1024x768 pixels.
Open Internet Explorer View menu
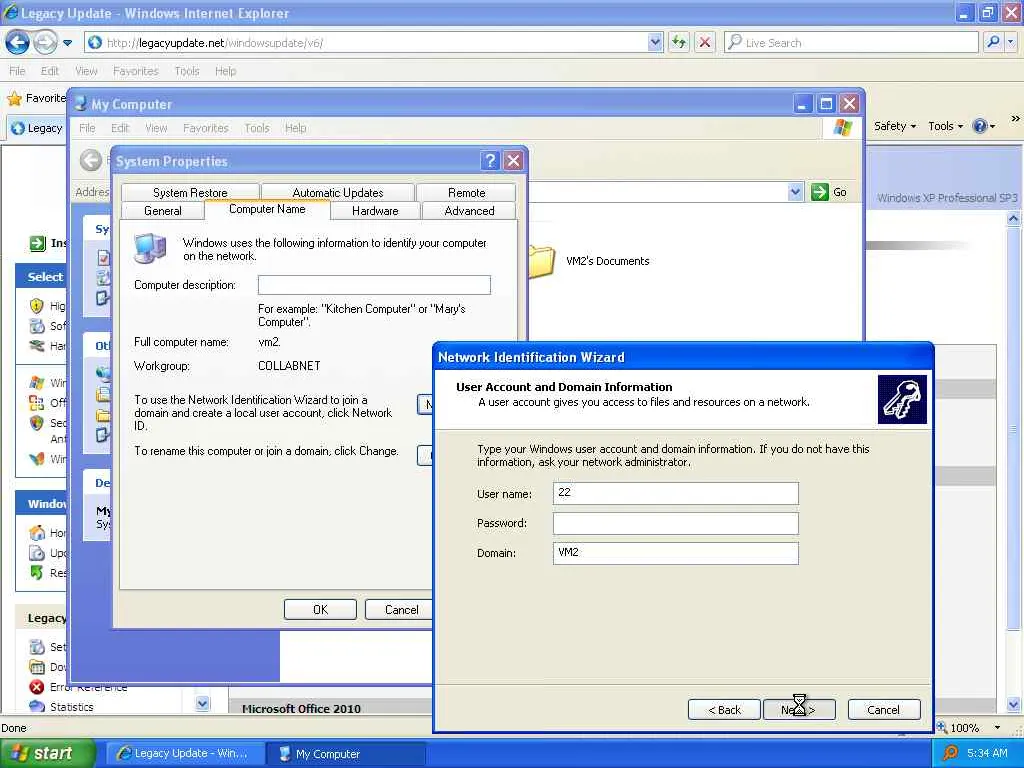86,71
